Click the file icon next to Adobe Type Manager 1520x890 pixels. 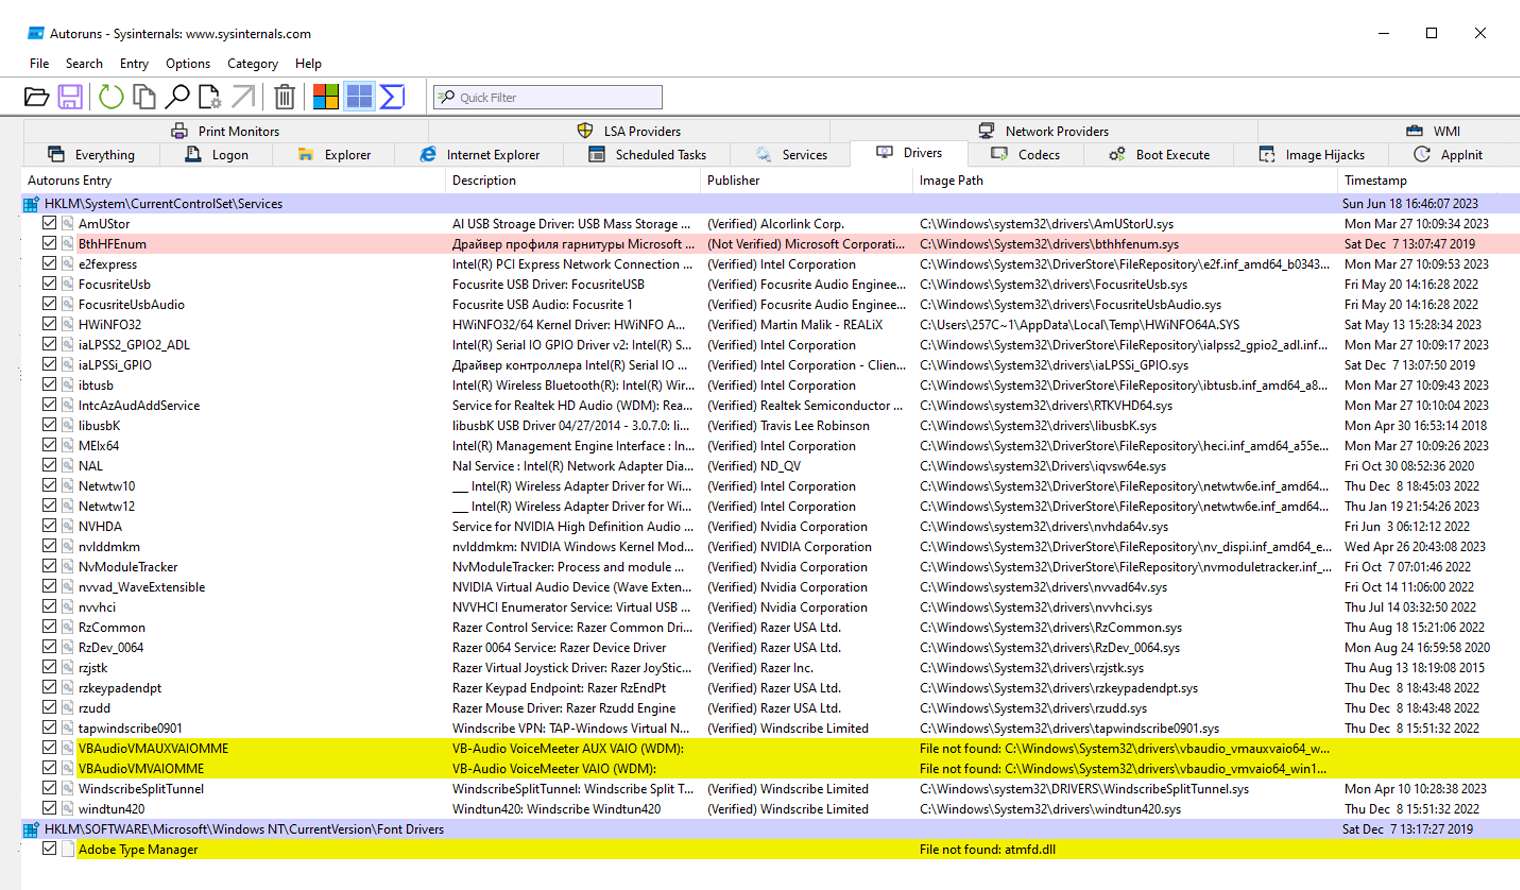(68, 850)
